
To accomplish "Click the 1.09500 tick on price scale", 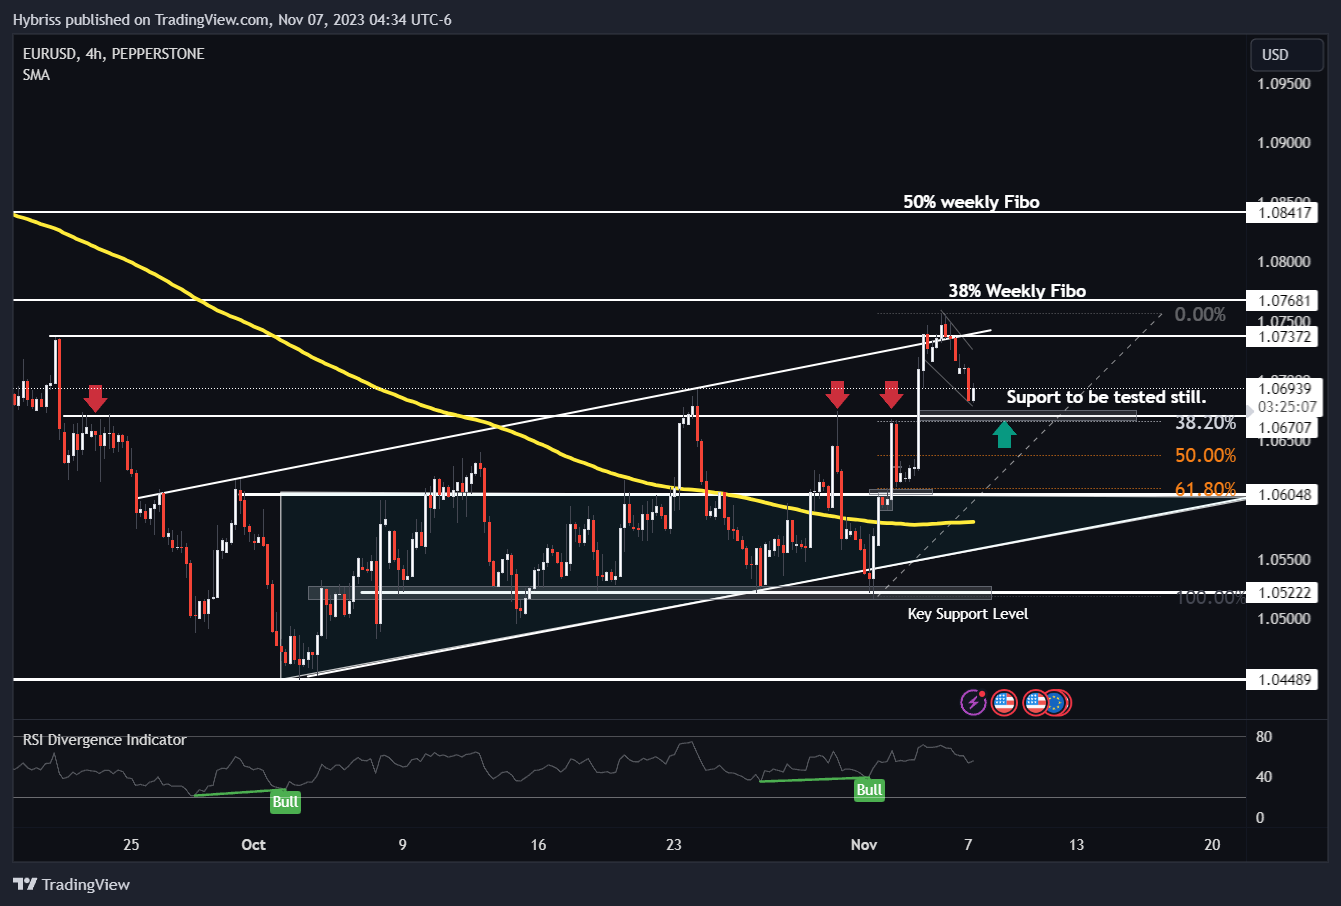I will click(x=1282, y=84).
